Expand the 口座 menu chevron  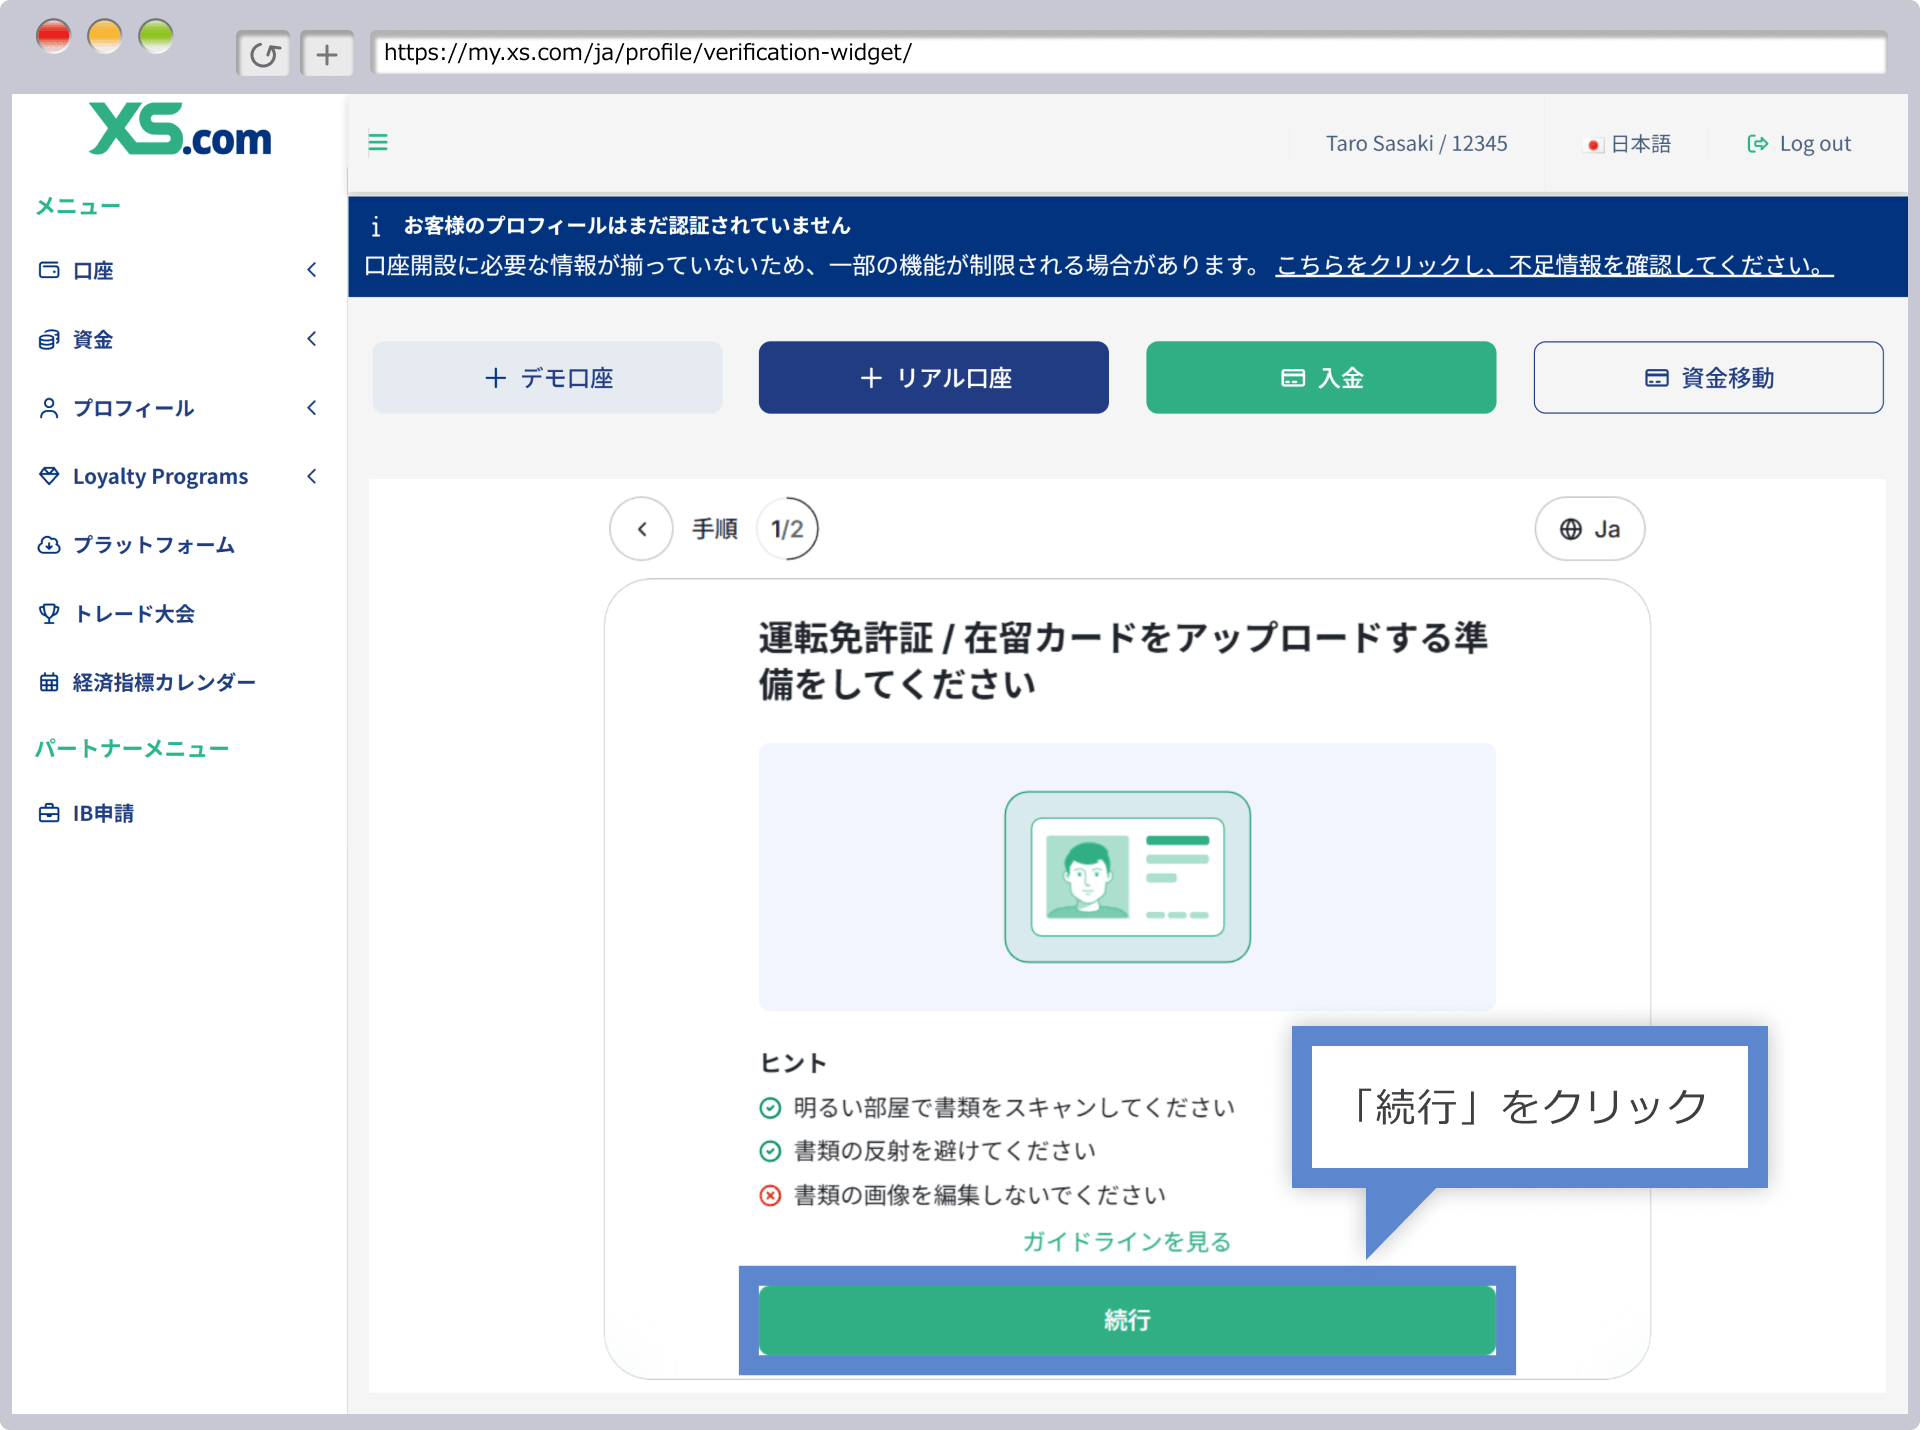click(312, 270)
